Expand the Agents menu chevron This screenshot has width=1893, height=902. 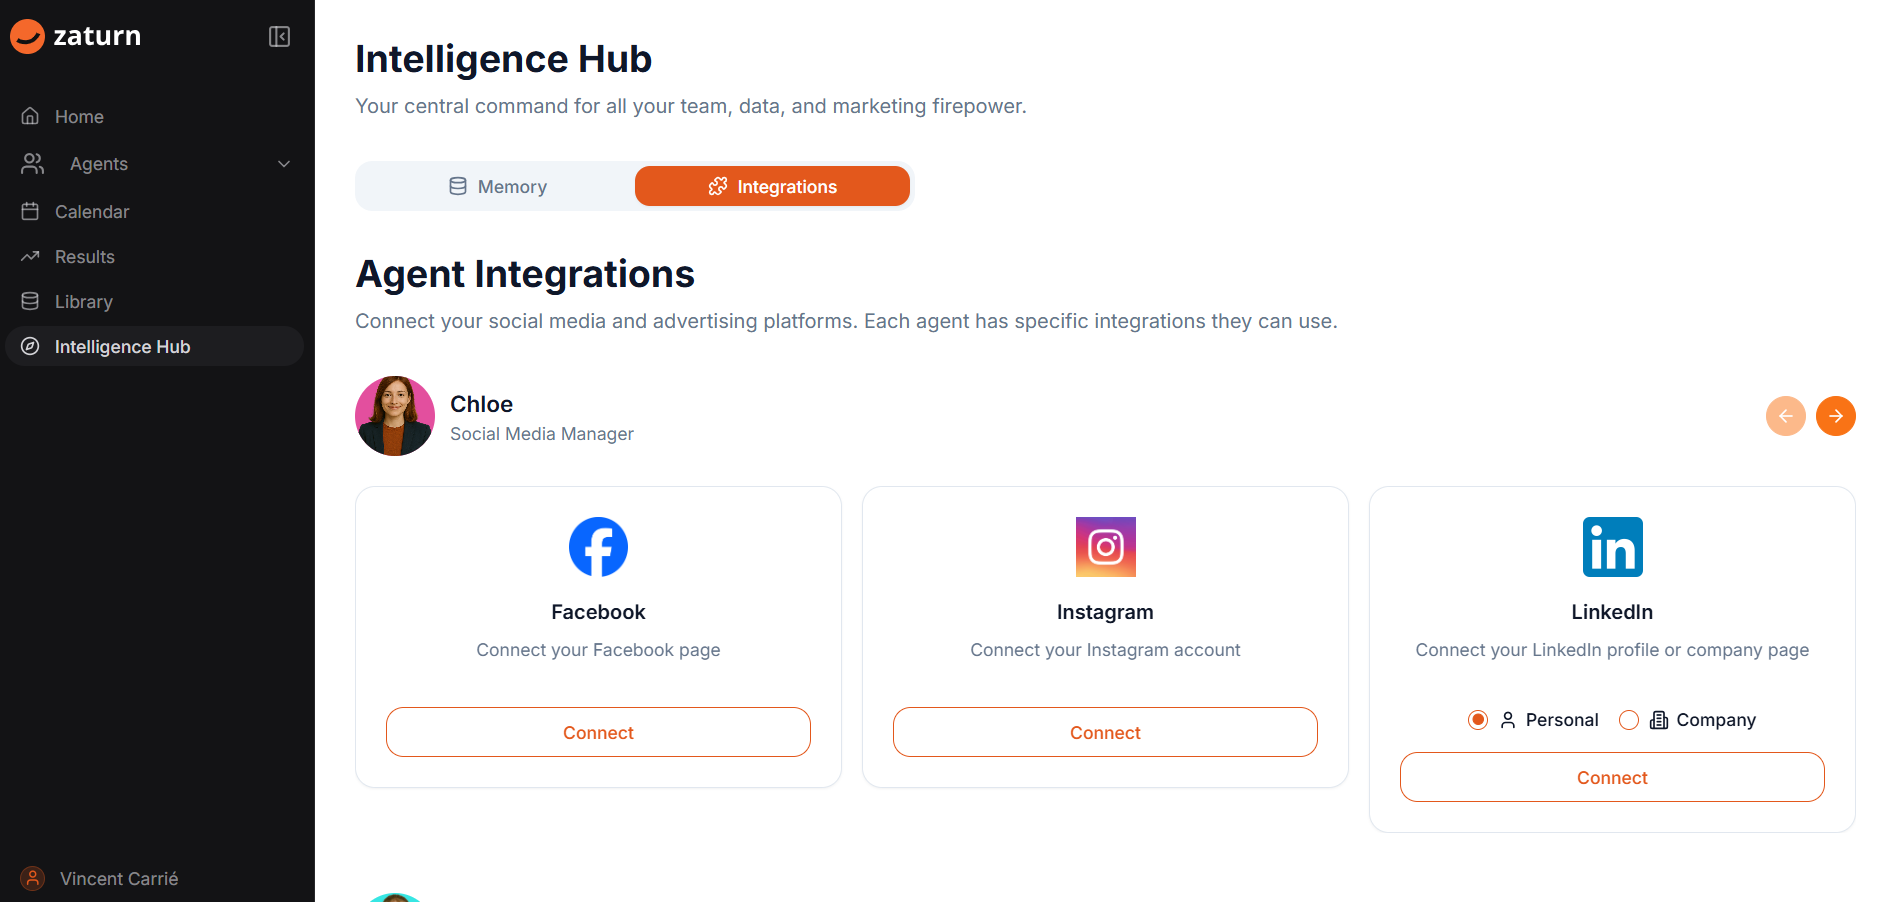click(x=284, y=164)
